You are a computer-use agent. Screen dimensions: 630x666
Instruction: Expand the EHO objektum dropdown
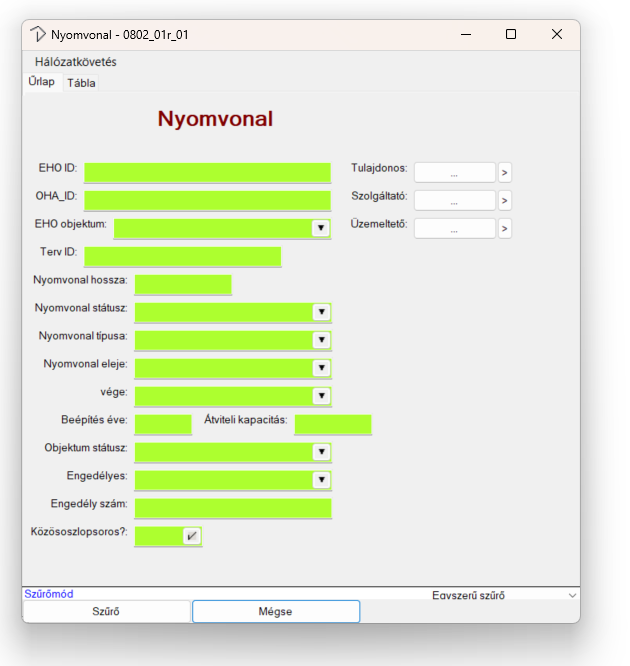coord(320,228)
